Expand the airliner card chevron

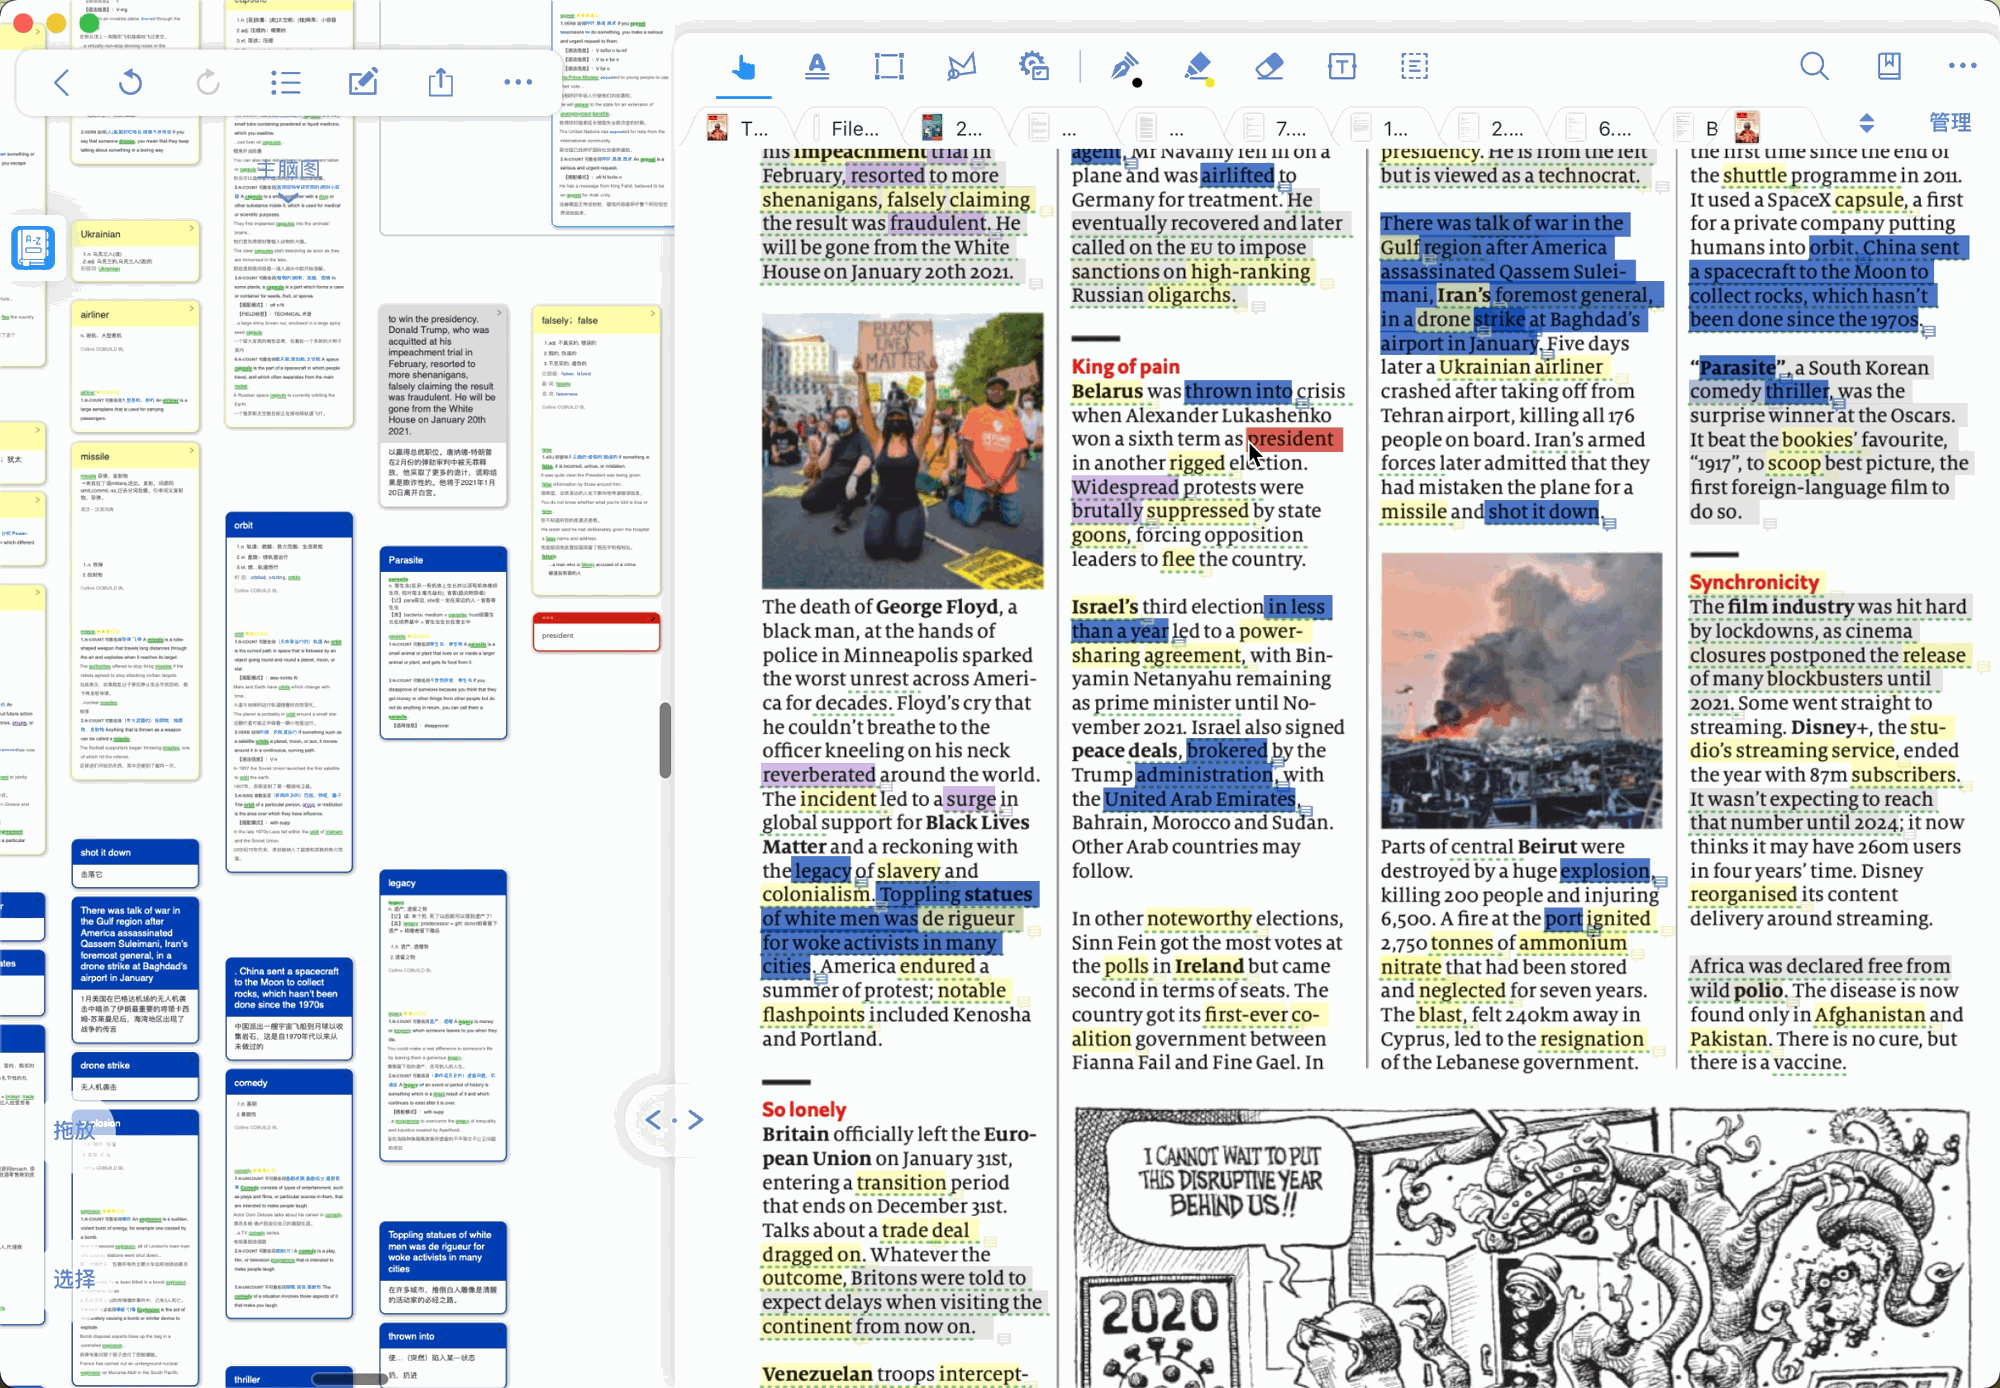pyautogui.click(x=191, y=311)
